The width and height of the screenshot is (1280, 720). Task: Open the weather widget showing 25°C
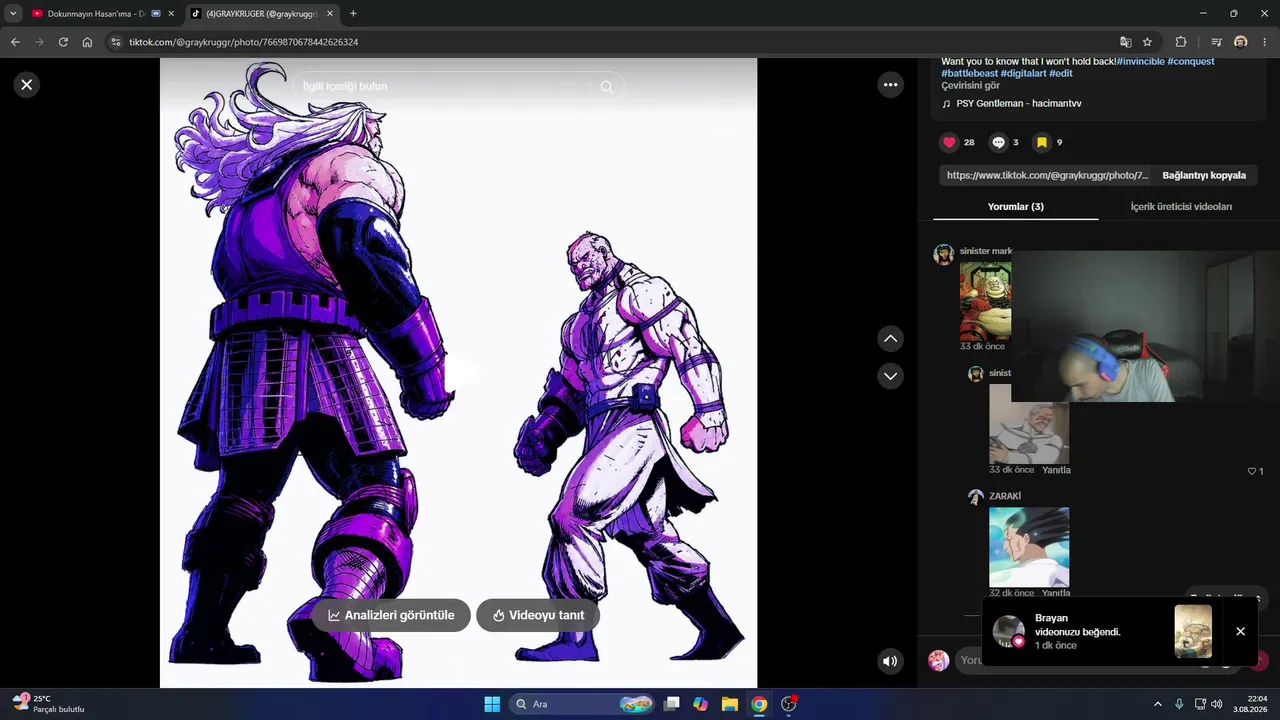tap(48, 703)
